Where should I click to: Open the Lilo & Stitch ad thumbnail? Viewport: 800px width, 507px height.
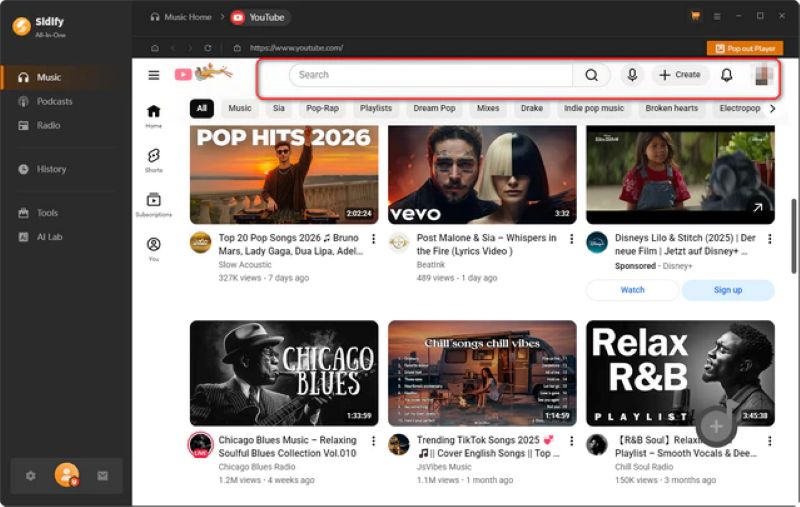point(680,175)
